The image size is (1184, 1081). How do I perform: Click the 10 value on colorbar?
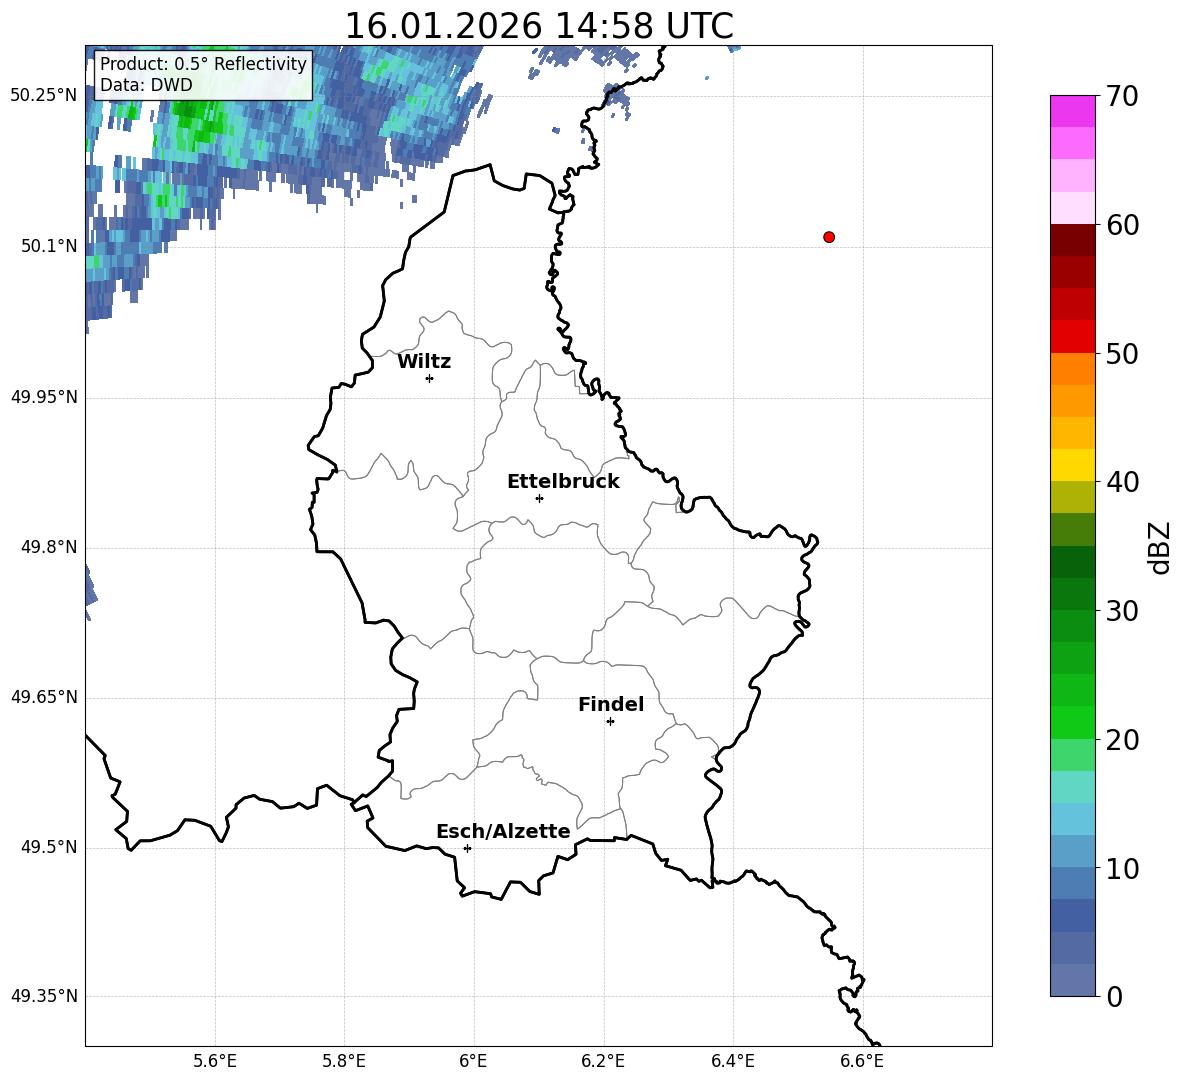(1122, 869)
